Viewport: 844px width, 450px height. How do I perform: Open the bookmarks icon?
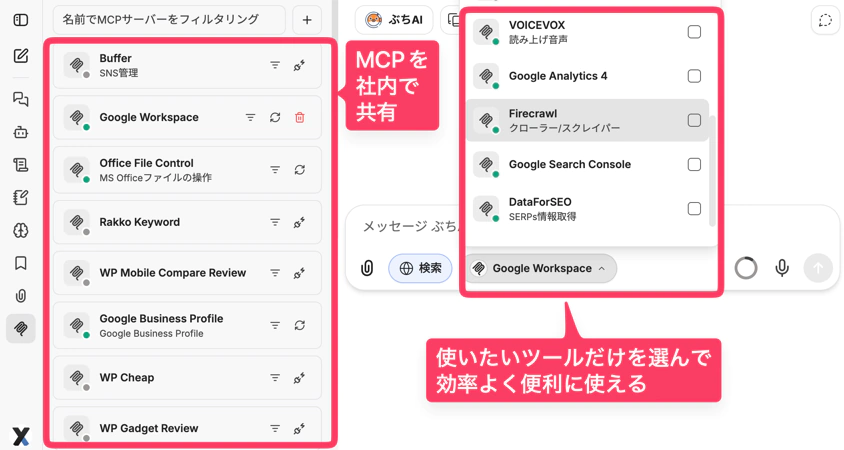click(x=20, y=263)
